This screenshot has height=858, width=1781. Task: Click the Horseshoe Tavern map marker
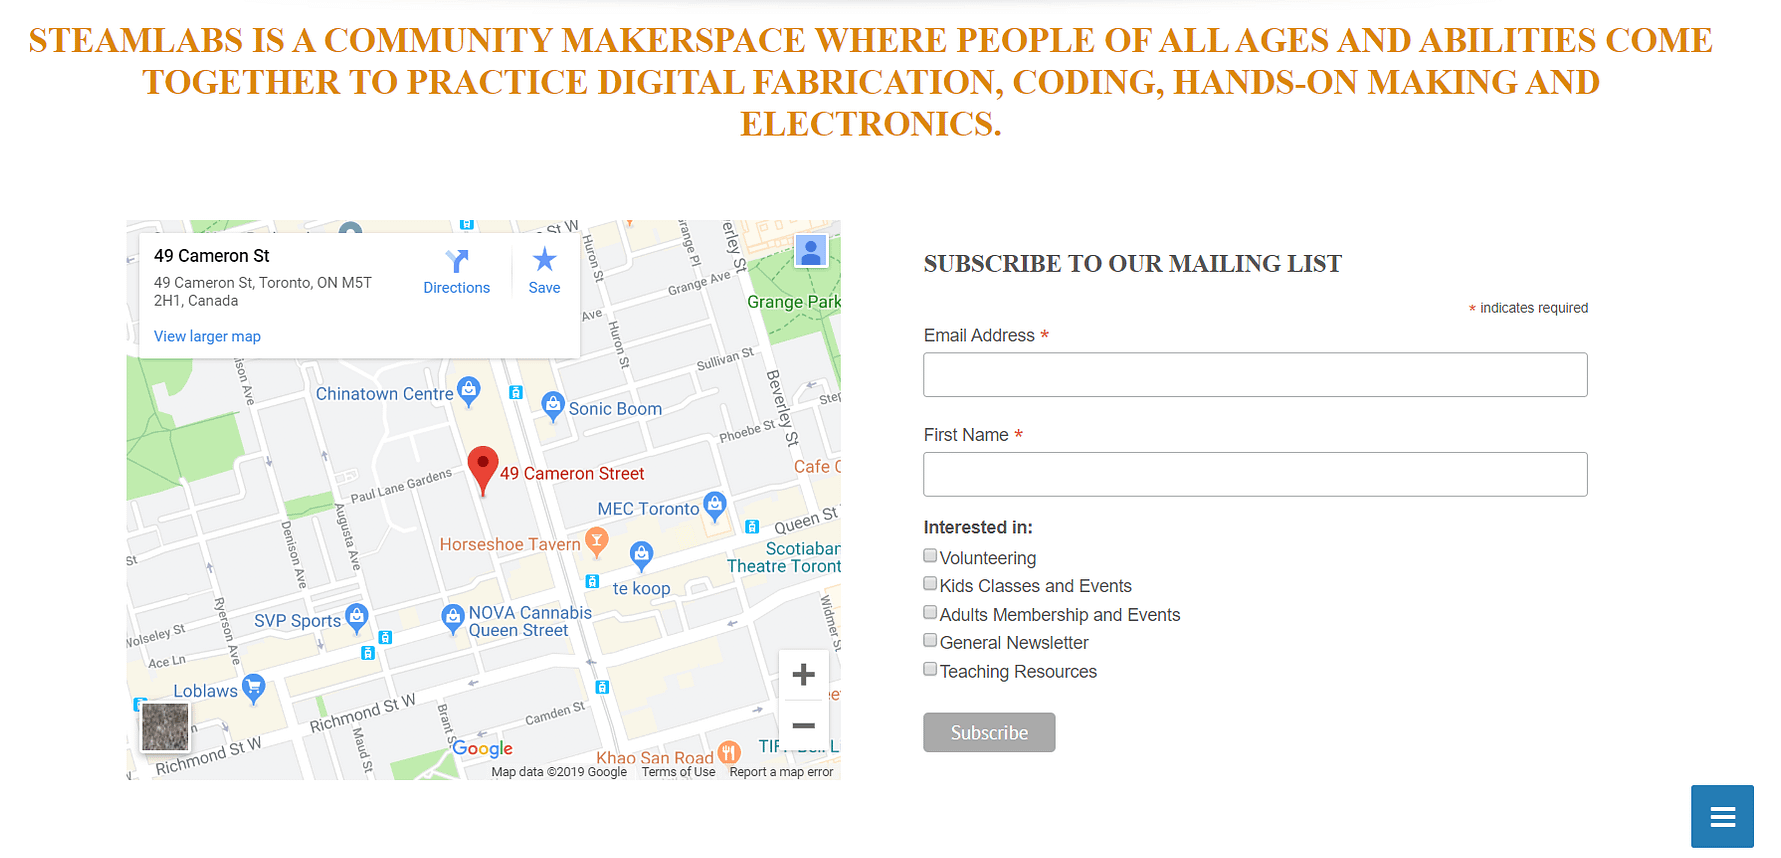[x=597, y=541]
